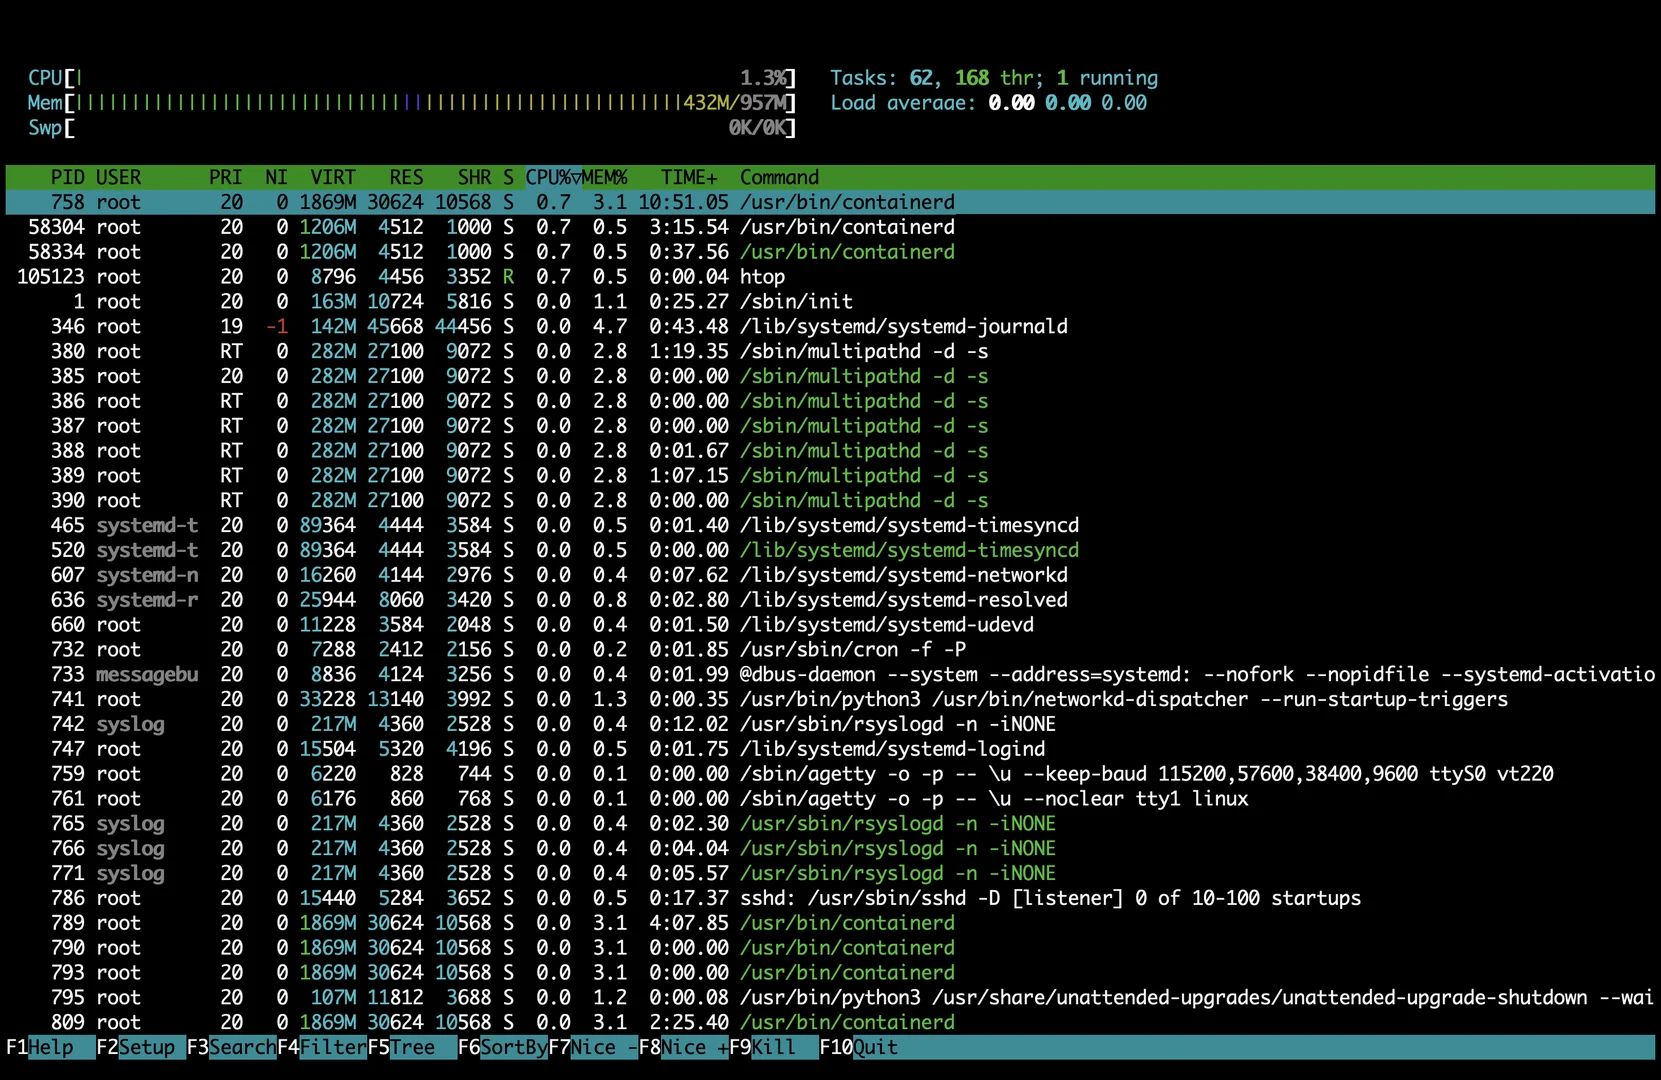1661x1080 pixels.
Task: Select PID 58304 containerd process
Action: coord(830,227)
